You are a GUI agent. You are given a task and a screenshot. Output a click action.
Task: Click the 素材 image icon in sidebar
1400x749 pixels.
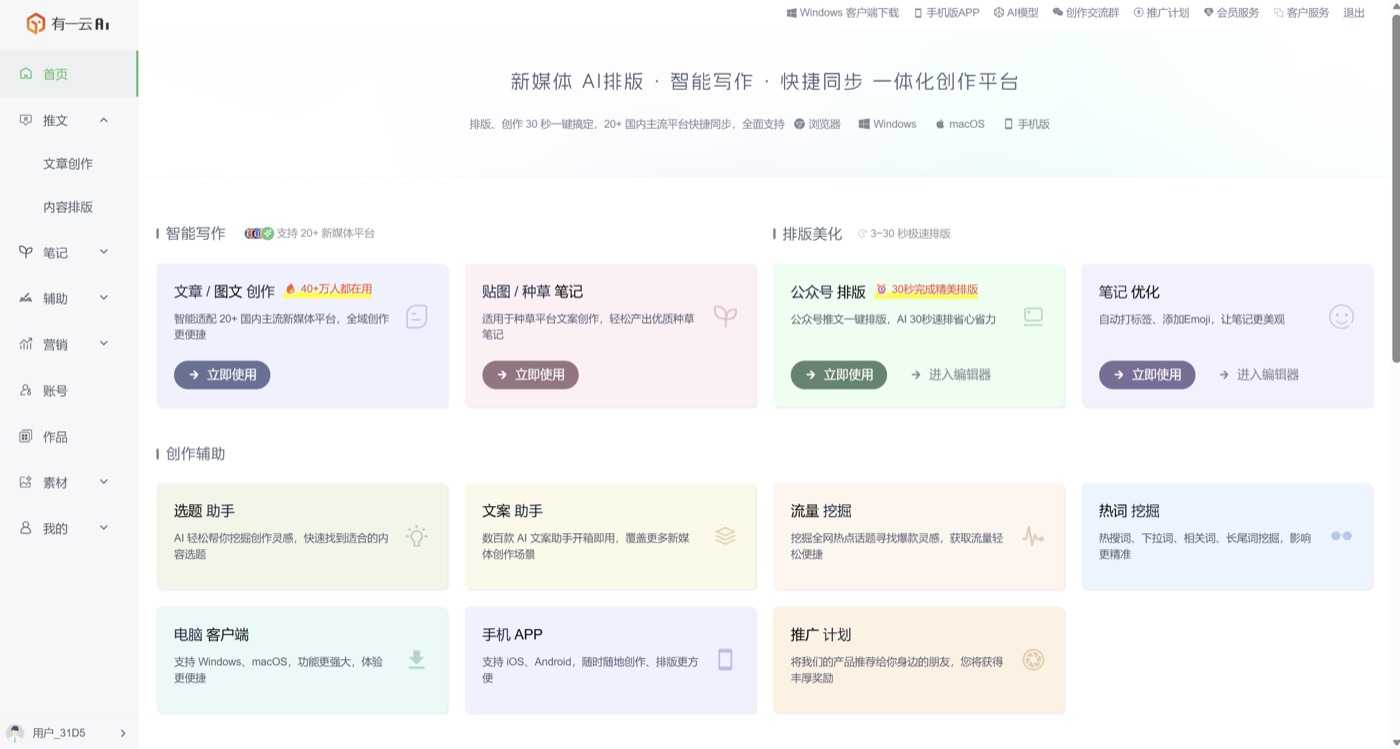tap(26, 482)
